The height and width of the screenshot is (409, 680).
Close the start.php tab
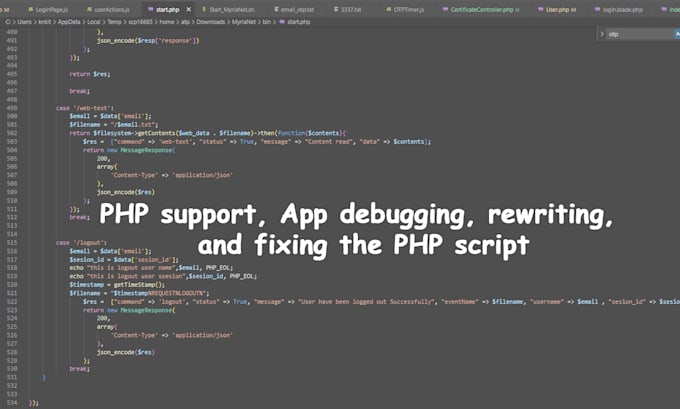(x=189, y=10)
